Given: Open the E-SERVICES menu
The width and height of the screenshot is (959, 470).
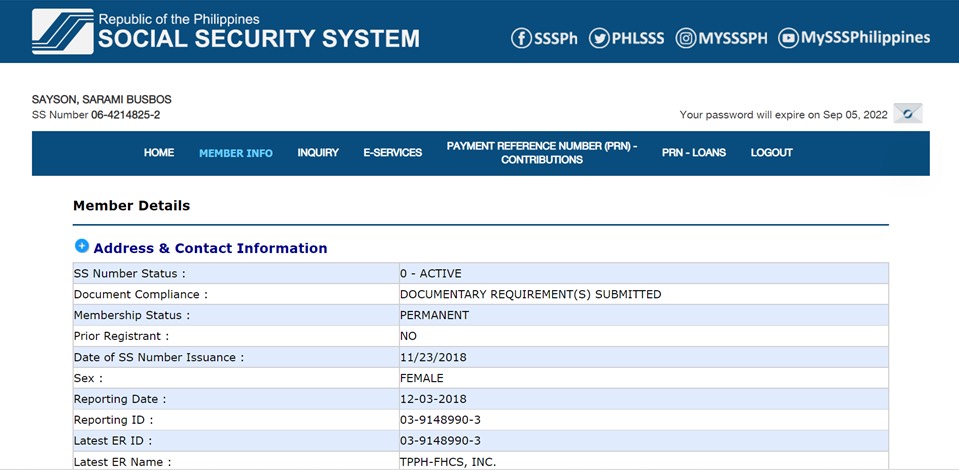Looking at the screenshot, I should point(392,153).
